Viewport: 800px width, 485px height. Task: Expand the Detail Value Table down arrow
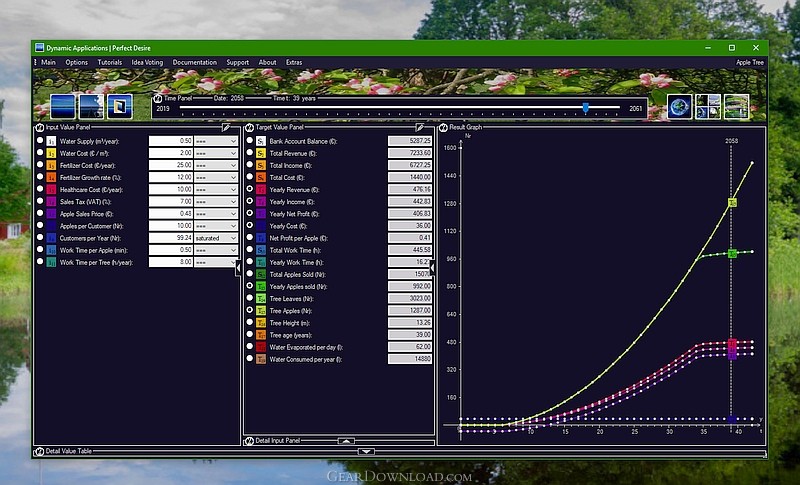366,452
